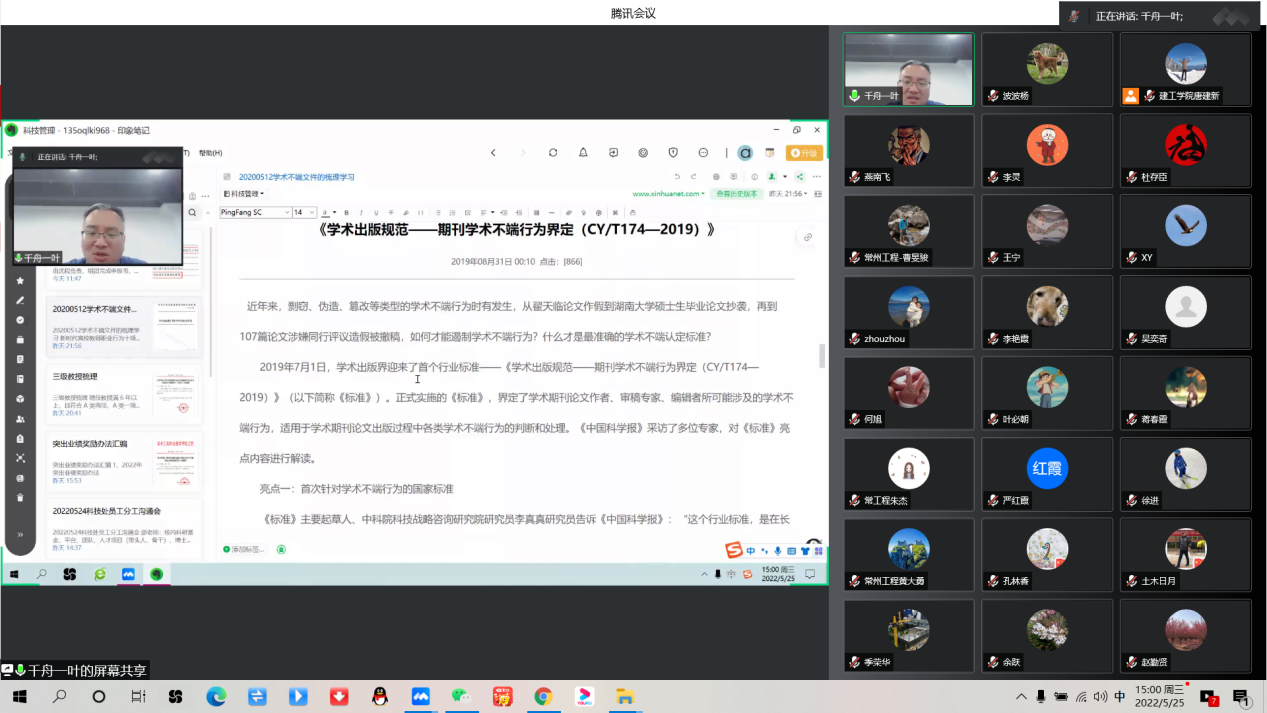Image resolution: width=1267 pixels, height=713 pixels.
Task: Open Google Chrome from the taskbar
Action: tap(543, 696)
